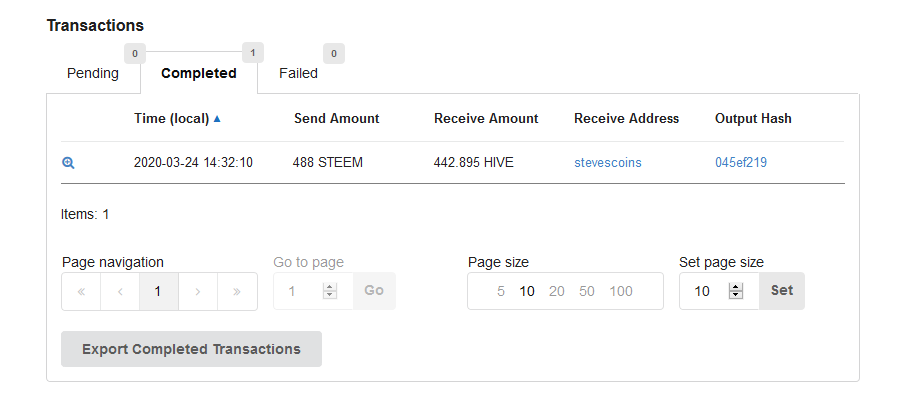
Task: Select page 1 in the page navigation
Action: (159, 291)
